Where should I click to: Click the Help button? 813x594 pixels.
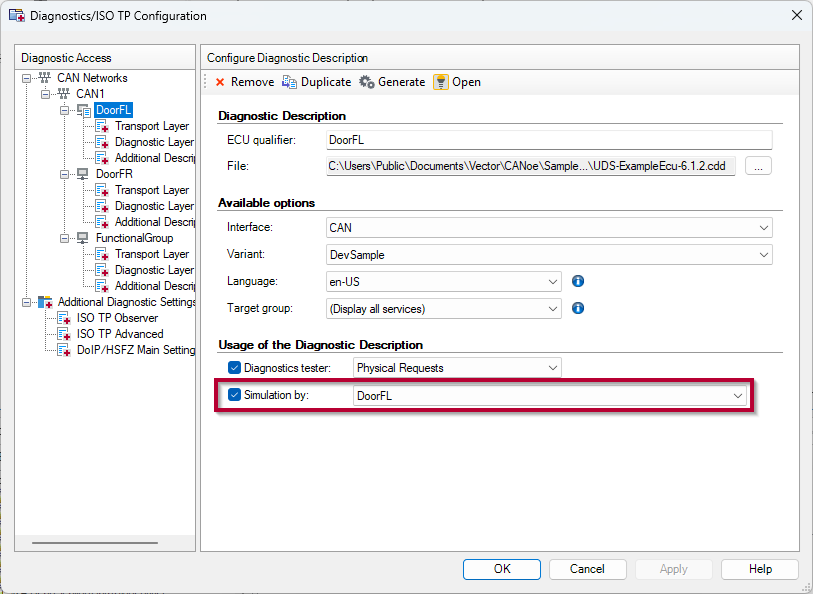pos(760,569)
